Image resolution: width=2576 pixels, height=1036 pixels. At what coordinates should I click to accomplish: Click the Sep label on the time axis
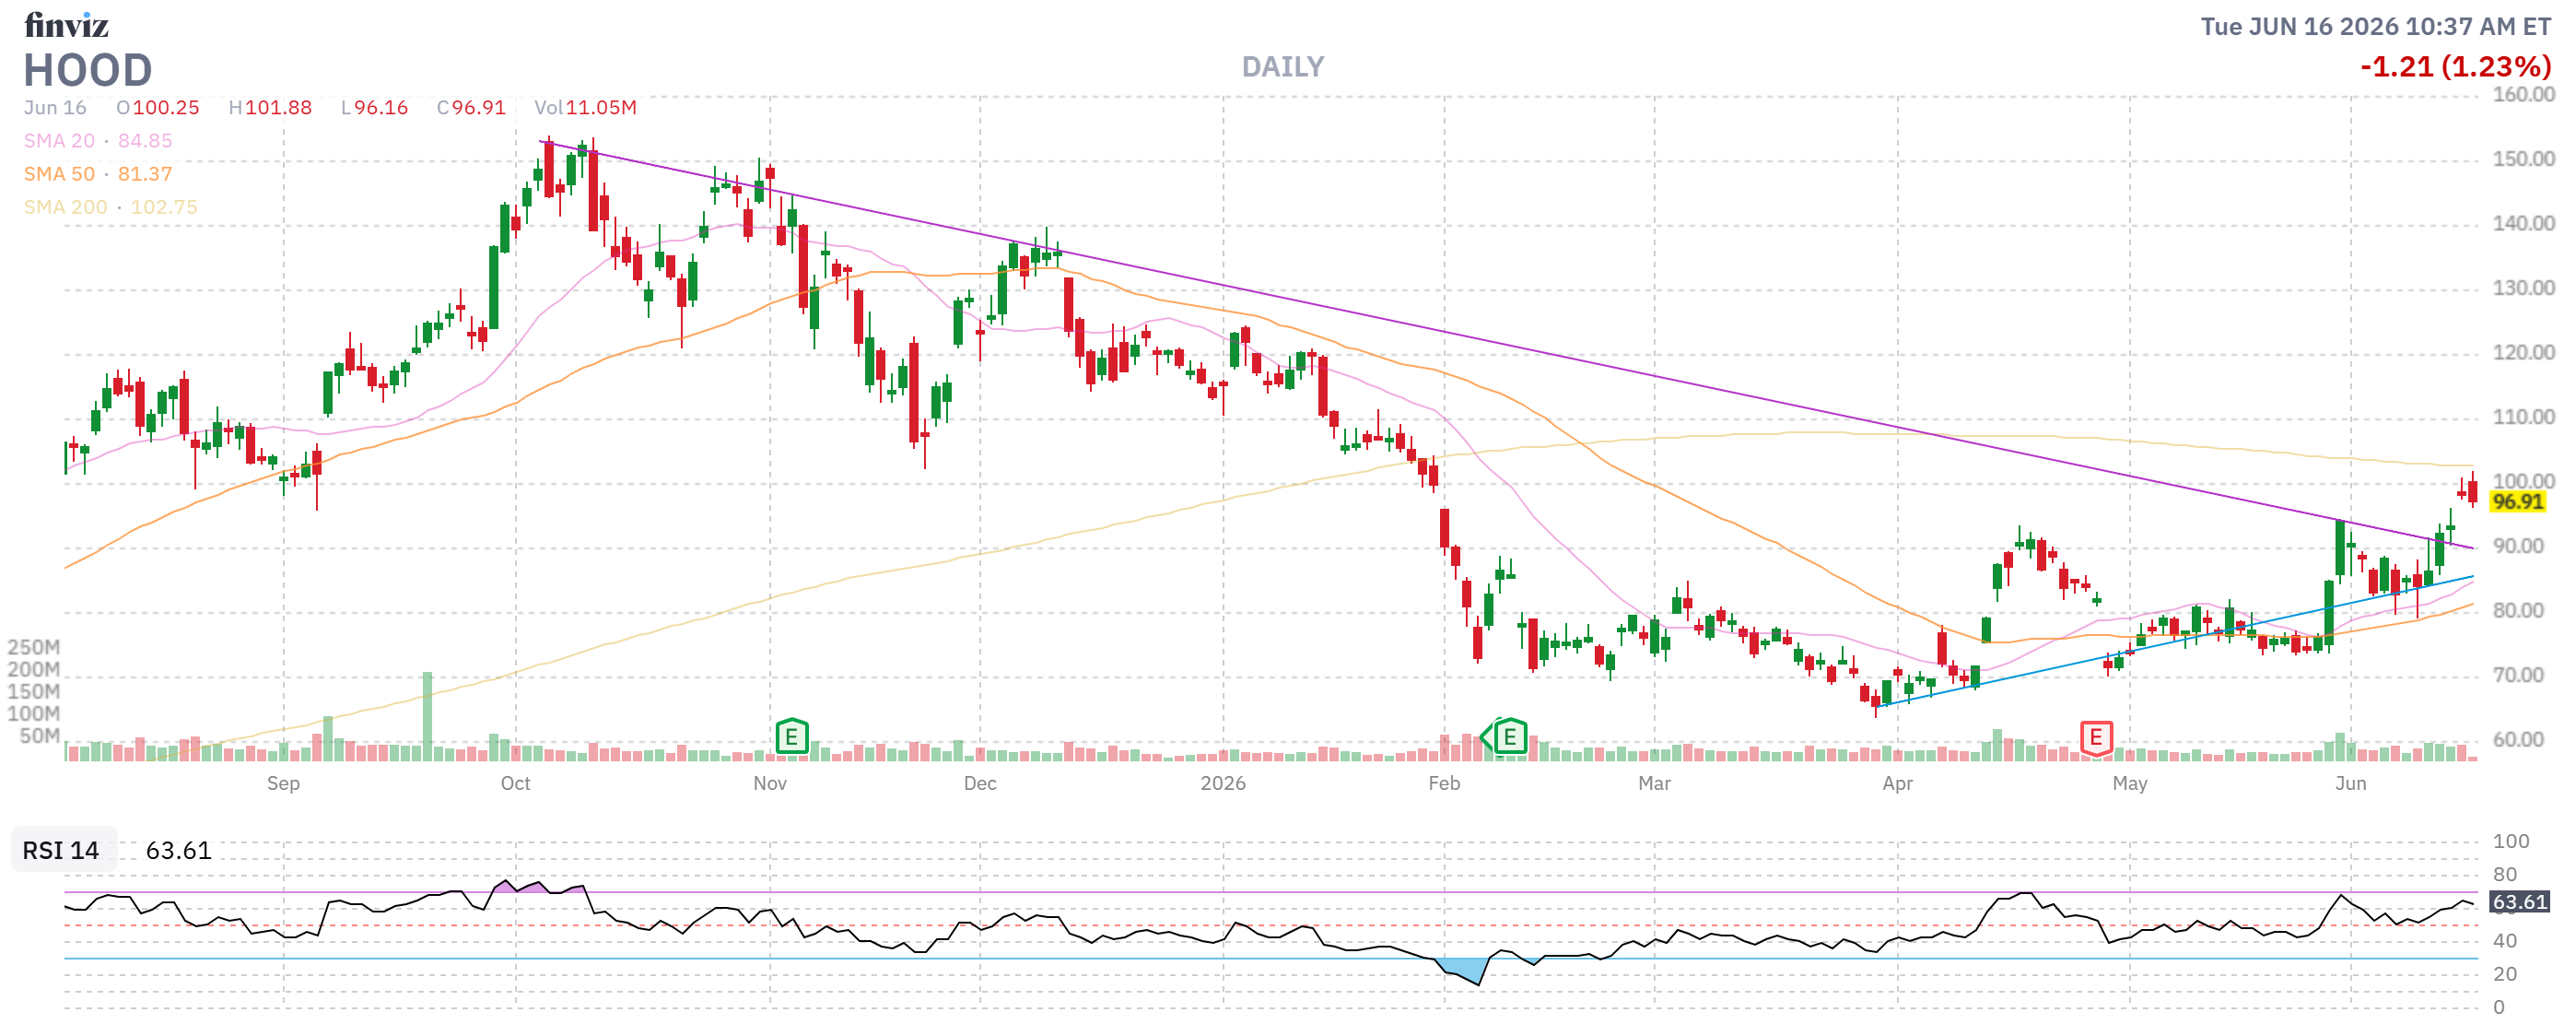click(283, 783)
